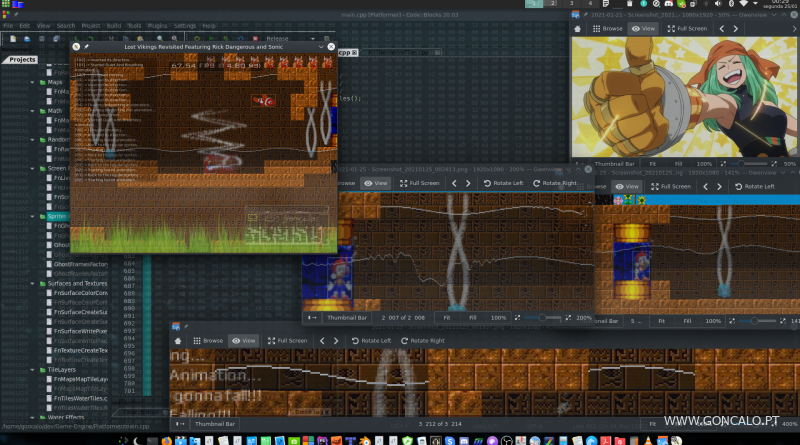Click the Replace icon in Code::Blocks toolbar
This screenshot has height=445, width=800.
(x=174, y=39)
